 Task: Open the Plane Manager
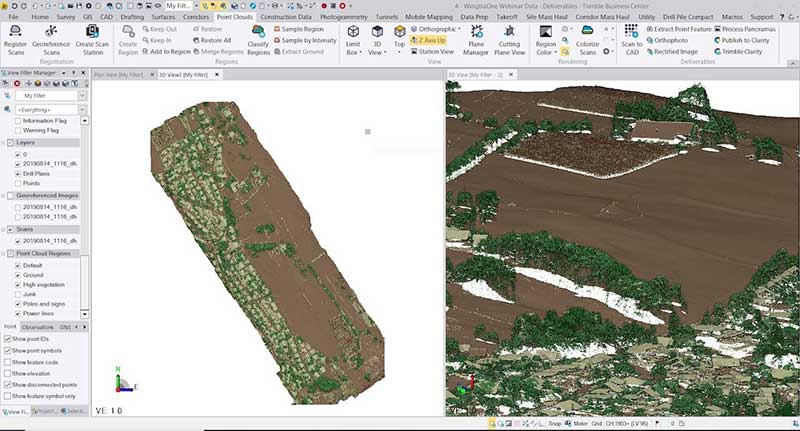pyautogui.click(x=476, y=32)
